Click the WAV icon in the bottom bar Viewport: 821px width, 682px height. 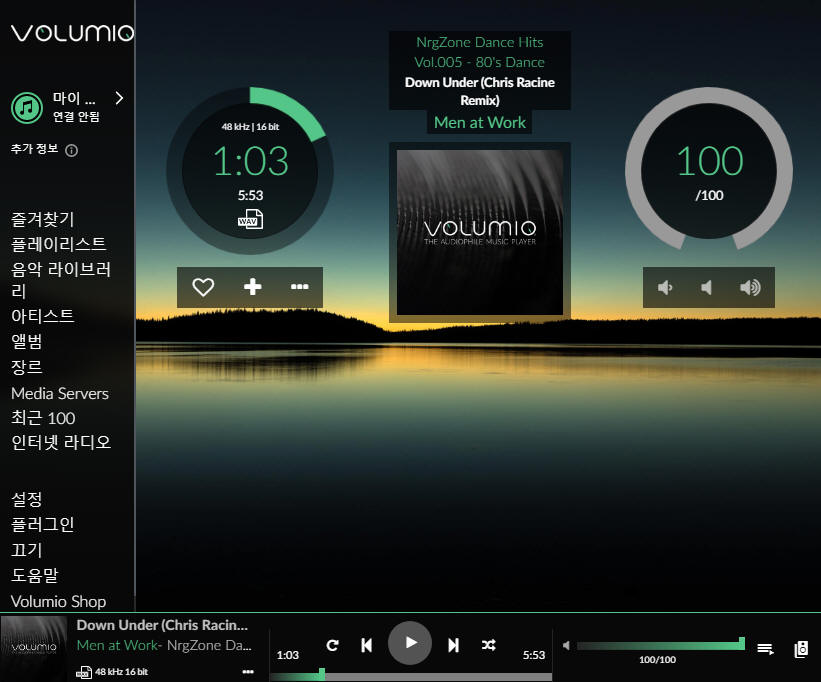tap(84, 672)
